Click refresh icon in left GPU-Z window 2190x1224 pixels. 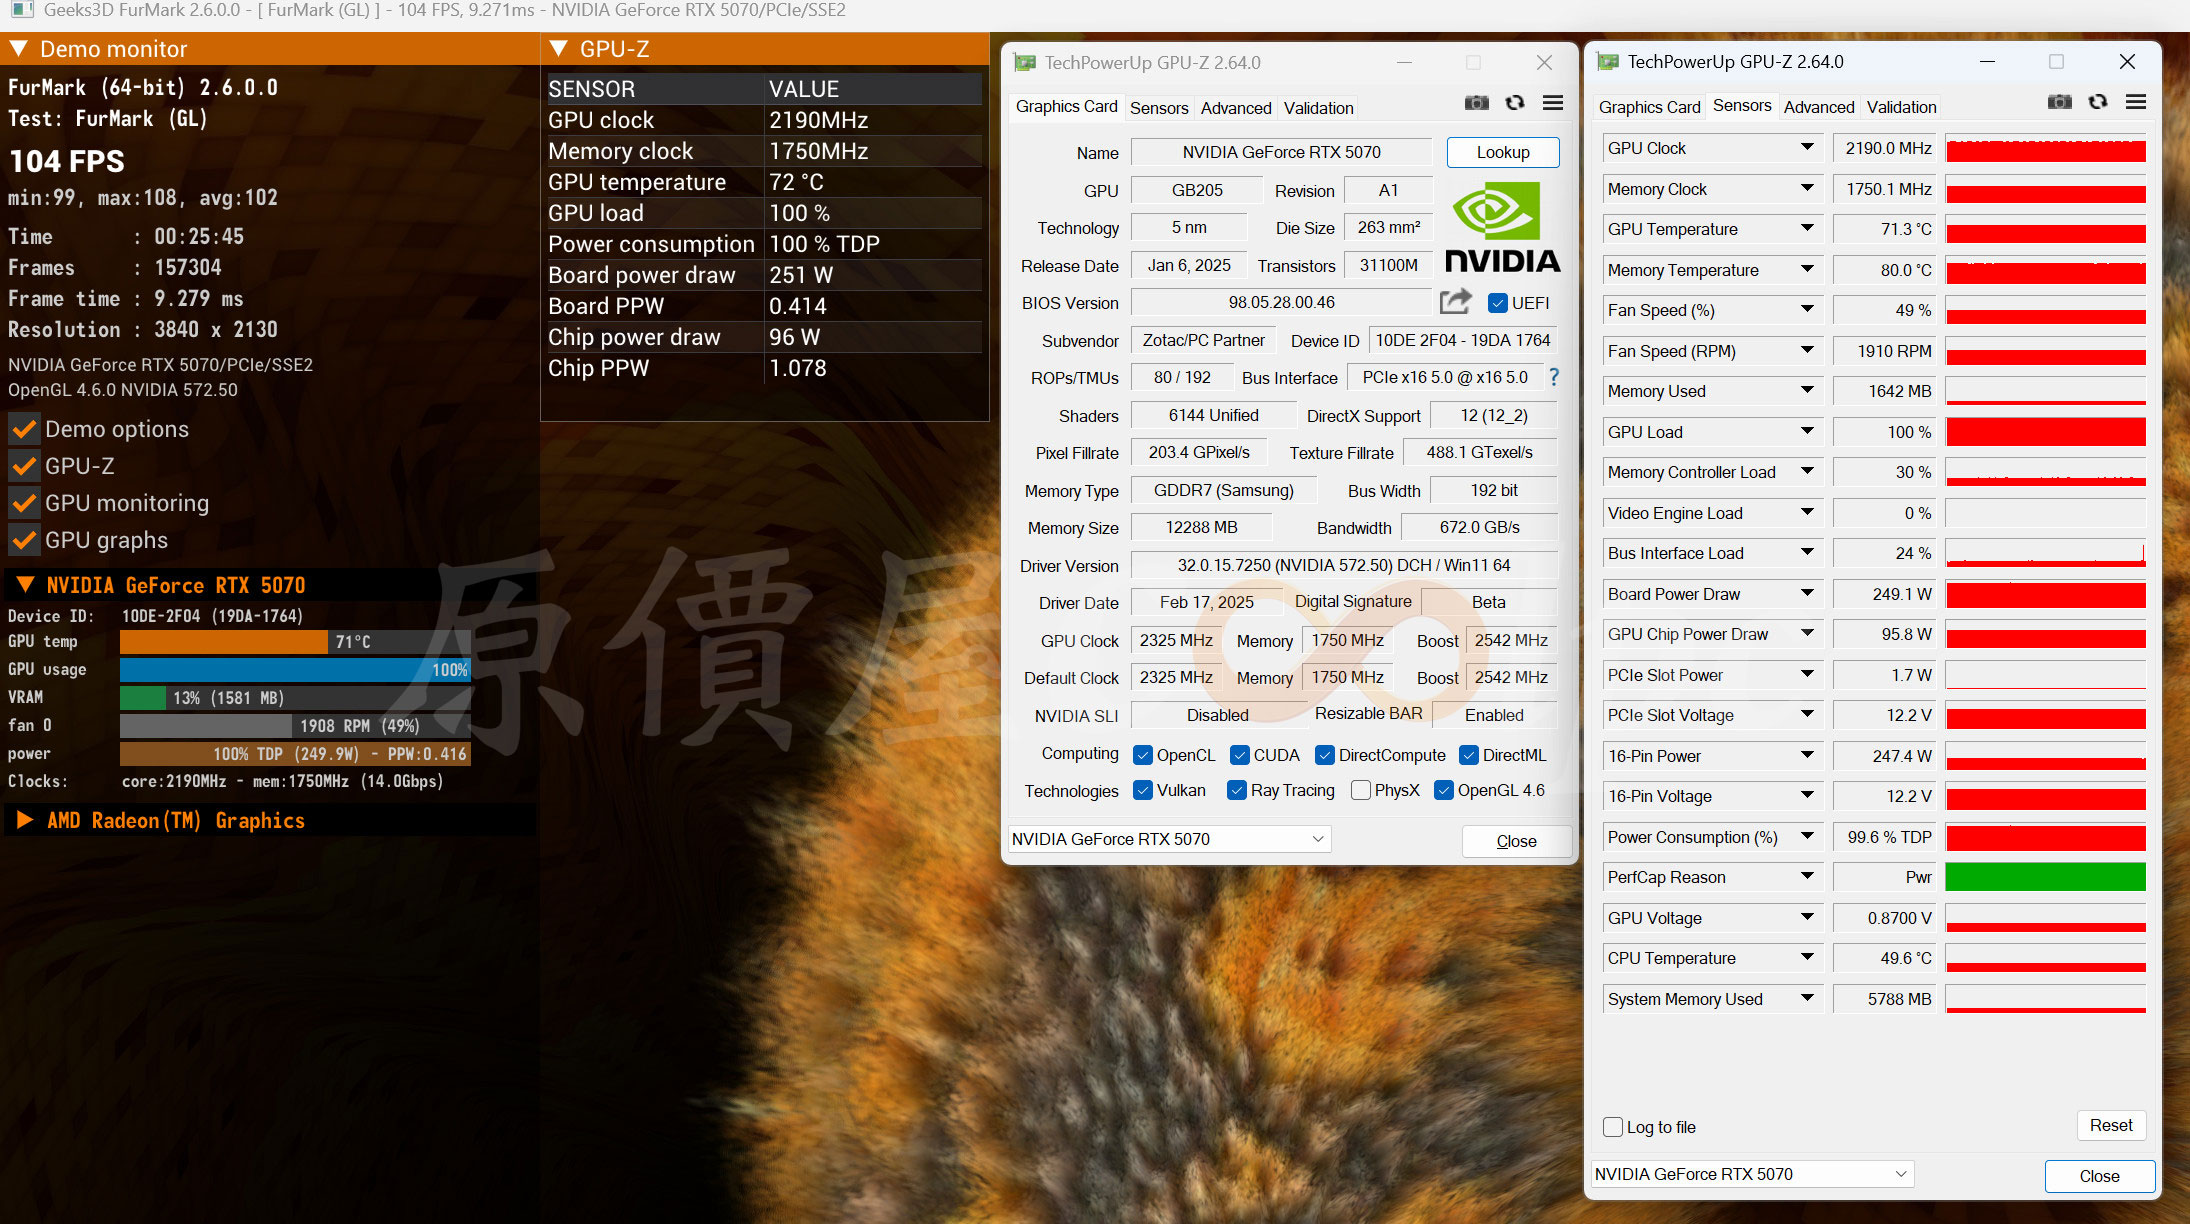1515,103
